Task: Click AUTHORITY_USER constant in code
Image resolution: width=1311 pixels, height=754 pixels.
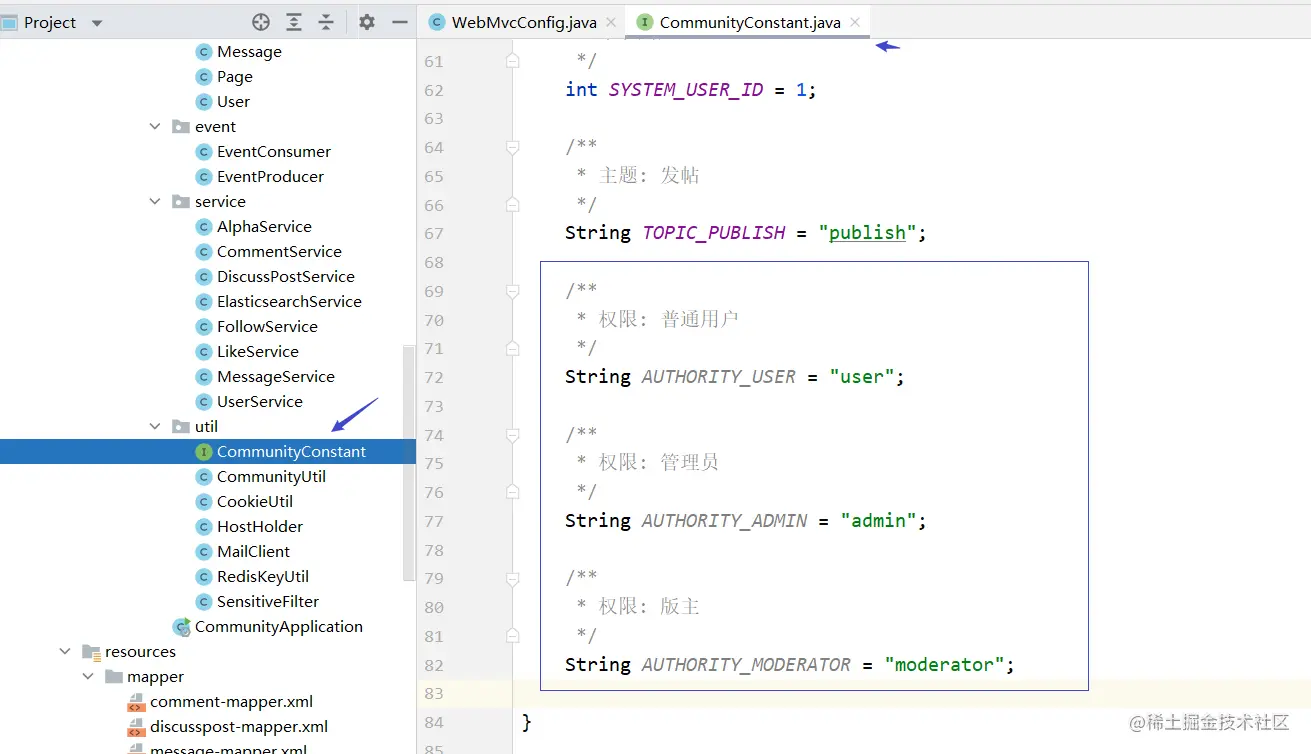Action: coord(719,377)
